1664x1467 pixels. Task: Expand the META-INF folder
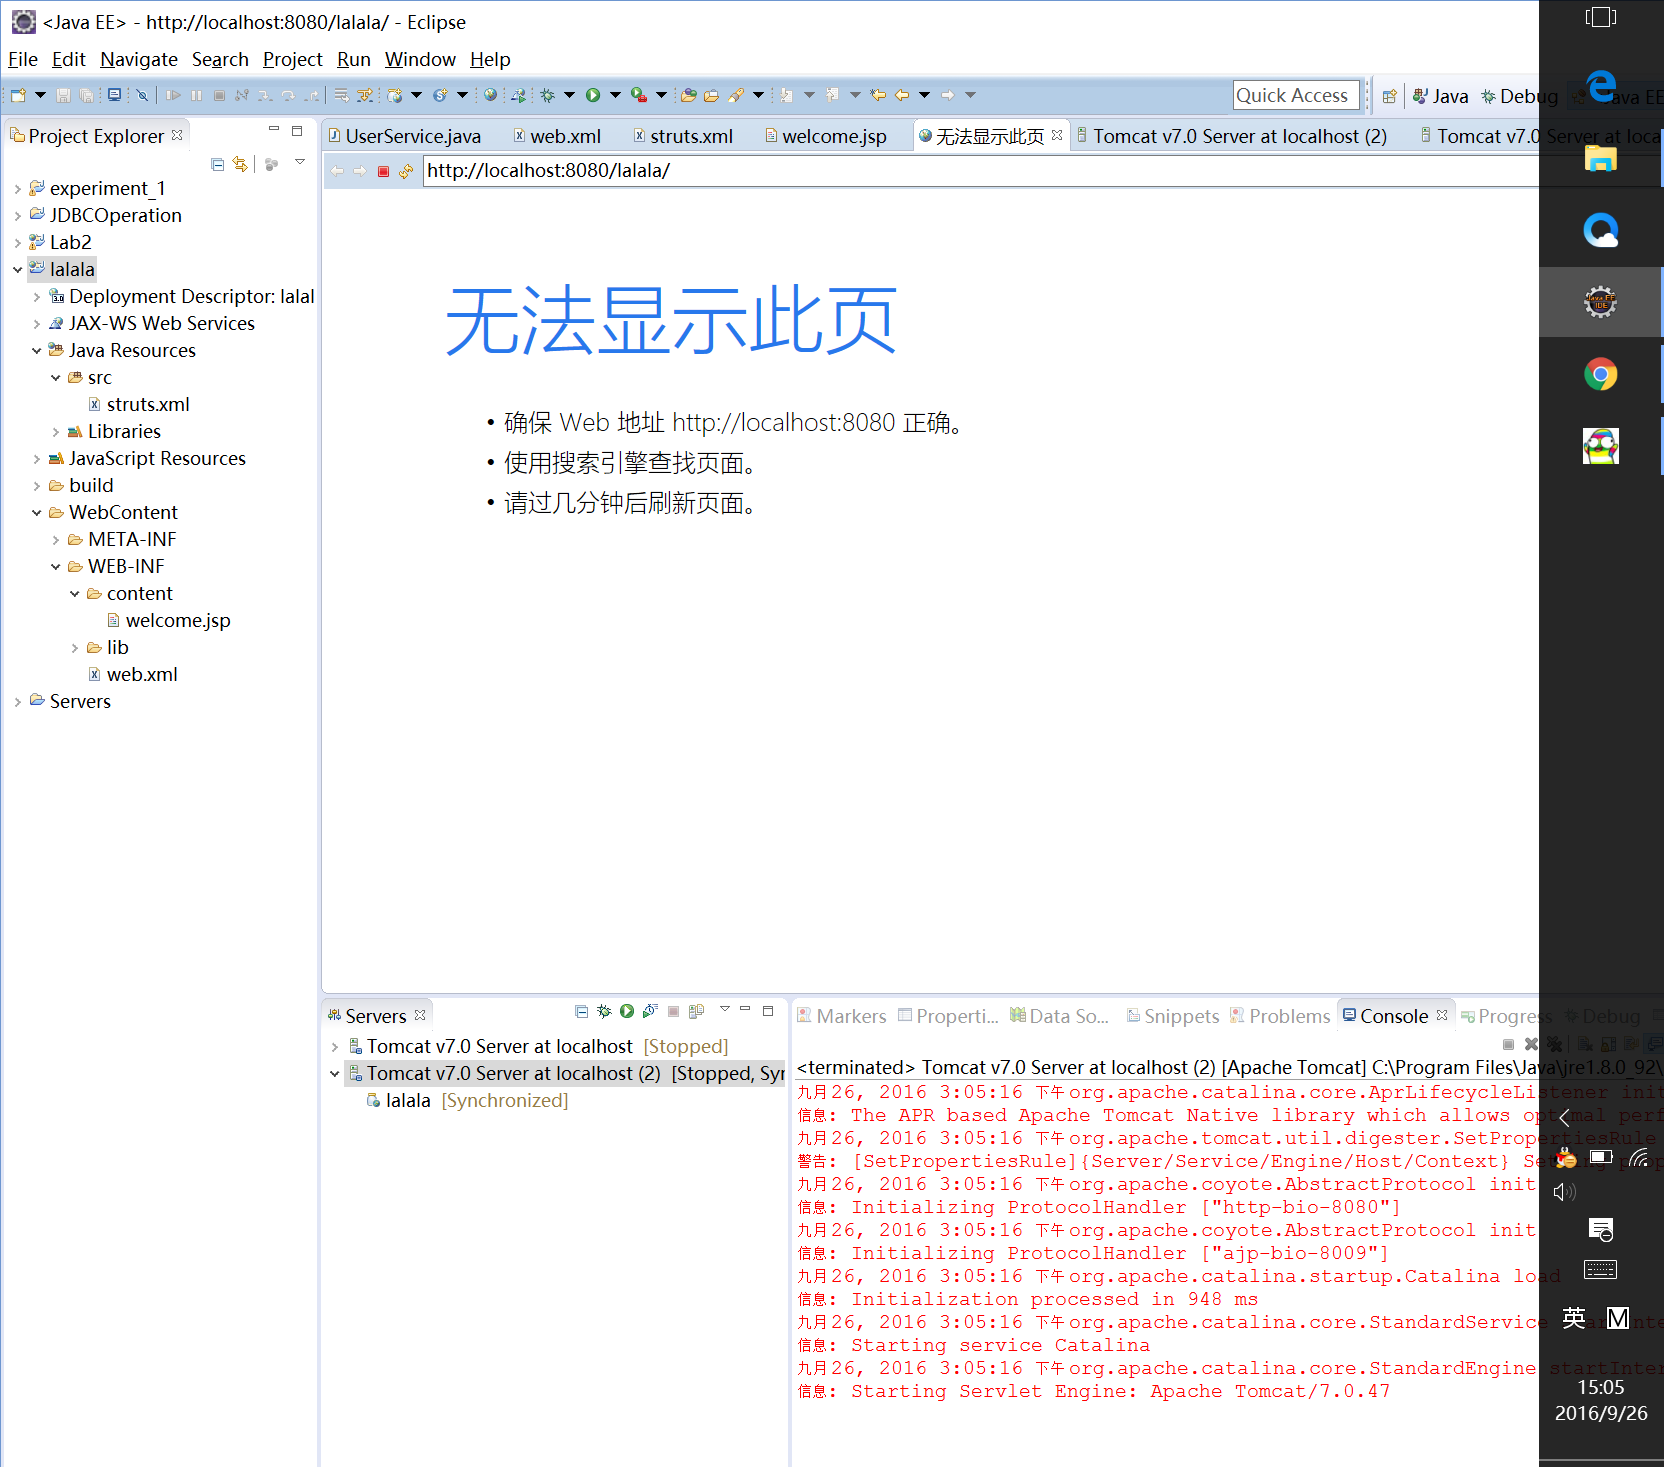(x=56, y=540)
